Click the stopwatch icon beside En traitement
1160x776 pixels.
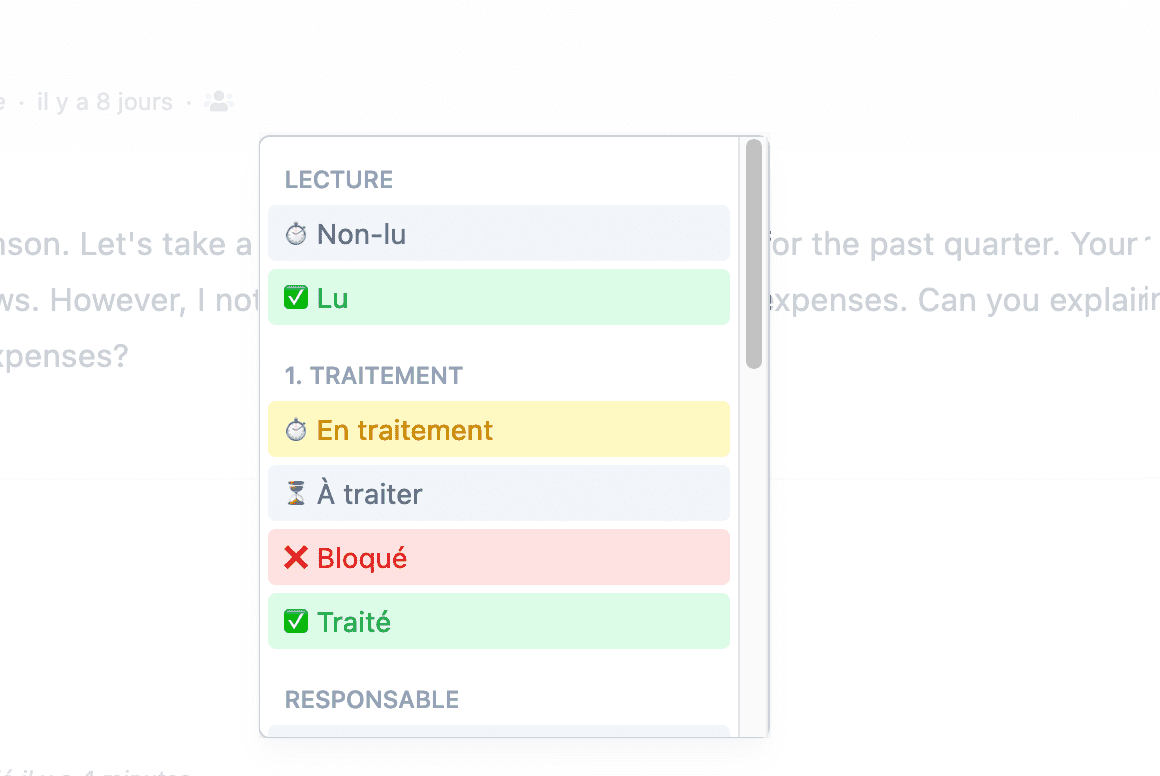(x=296, y=430)
